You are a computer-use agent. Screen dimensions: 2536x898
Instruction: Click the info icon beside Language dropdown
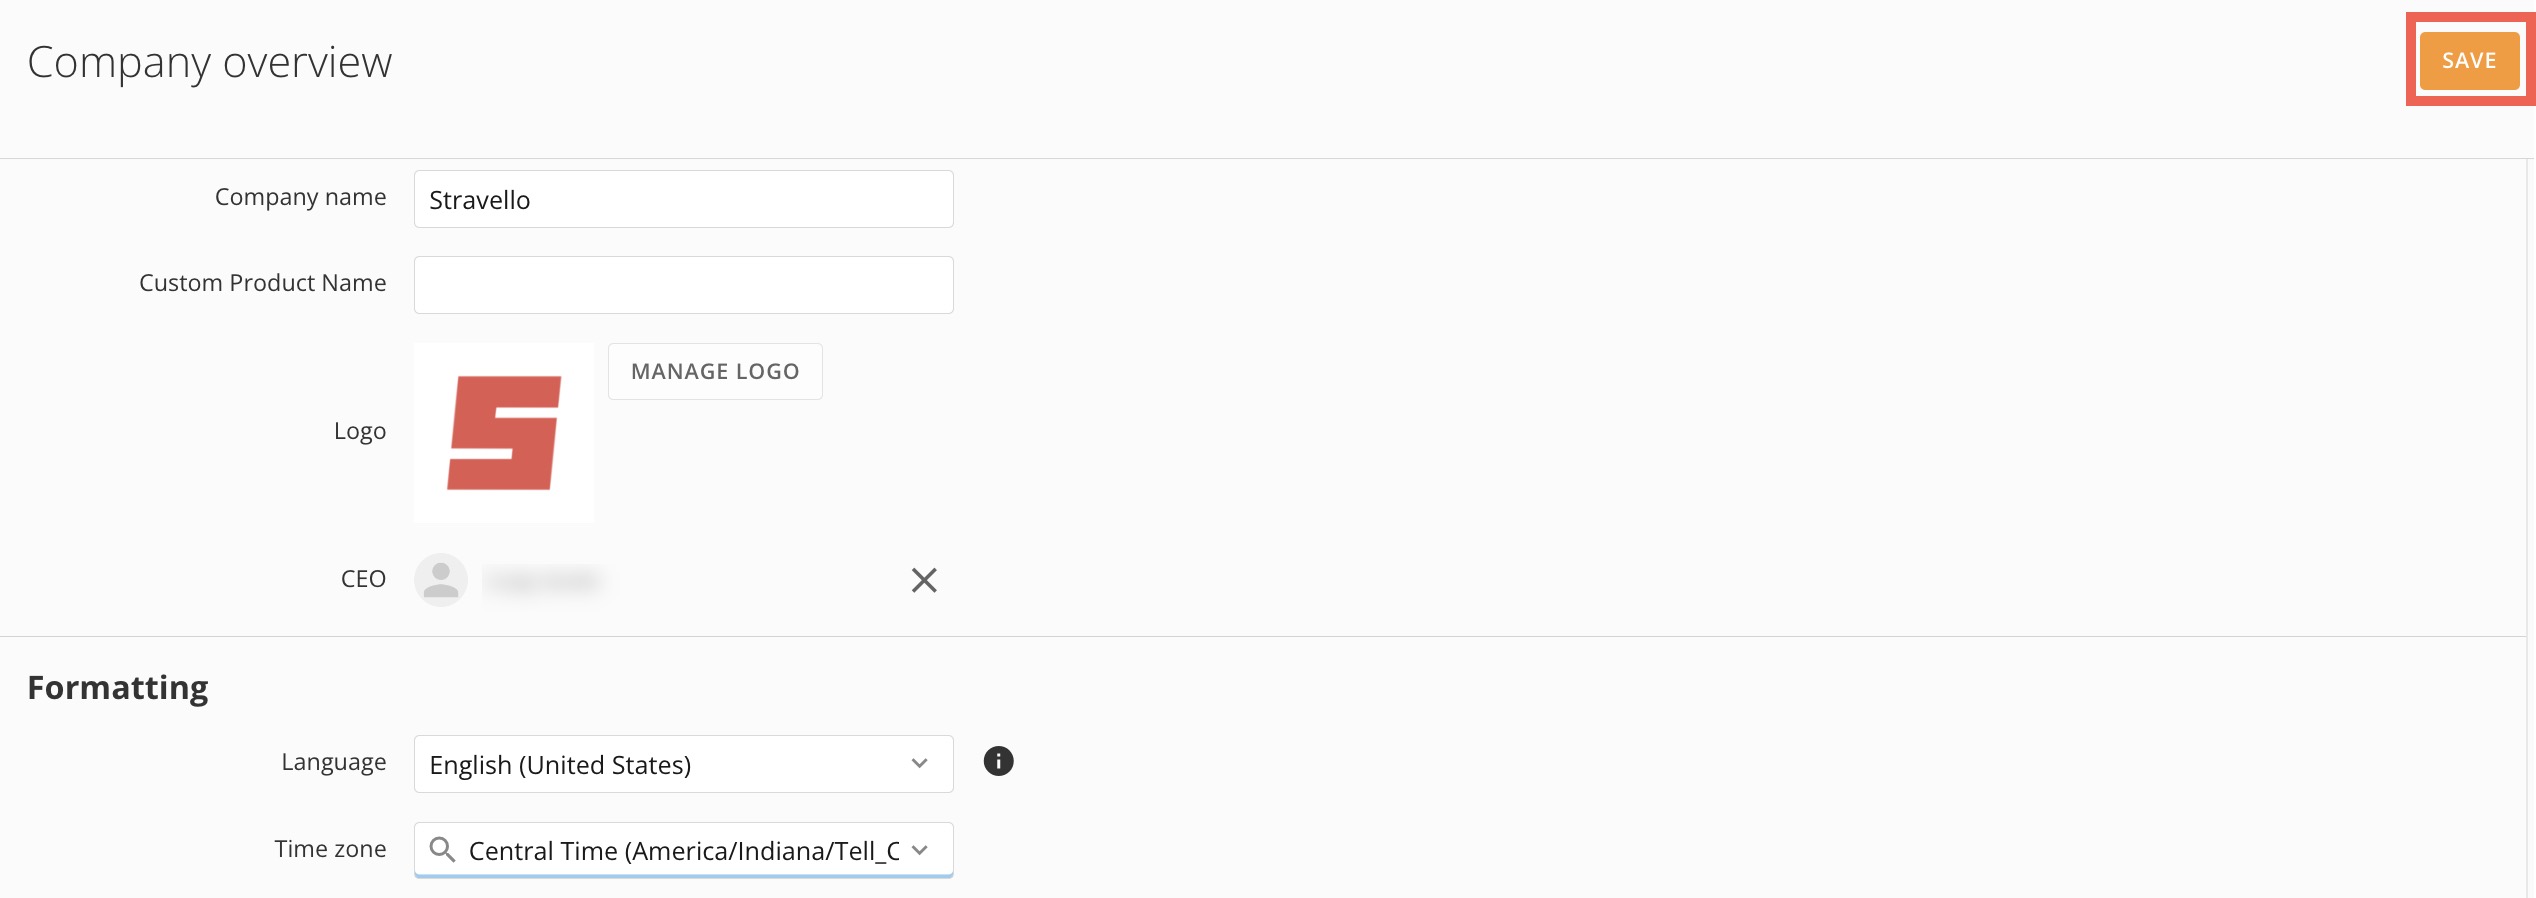tap(998, 761)
